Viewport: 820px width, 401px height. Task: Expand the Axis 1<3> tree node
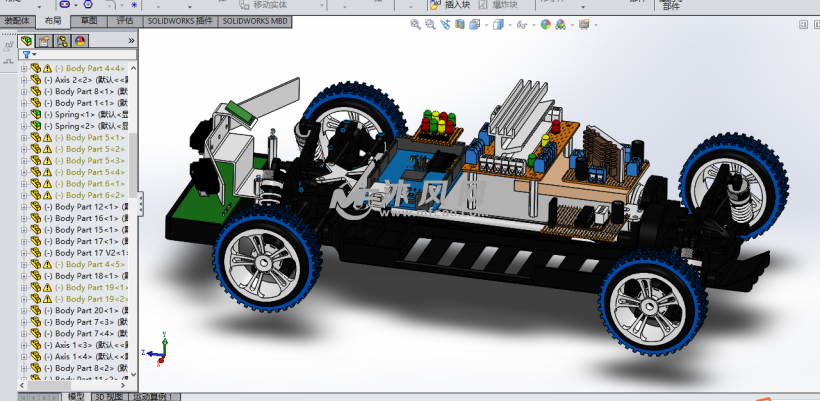click(x=24, y=345)
